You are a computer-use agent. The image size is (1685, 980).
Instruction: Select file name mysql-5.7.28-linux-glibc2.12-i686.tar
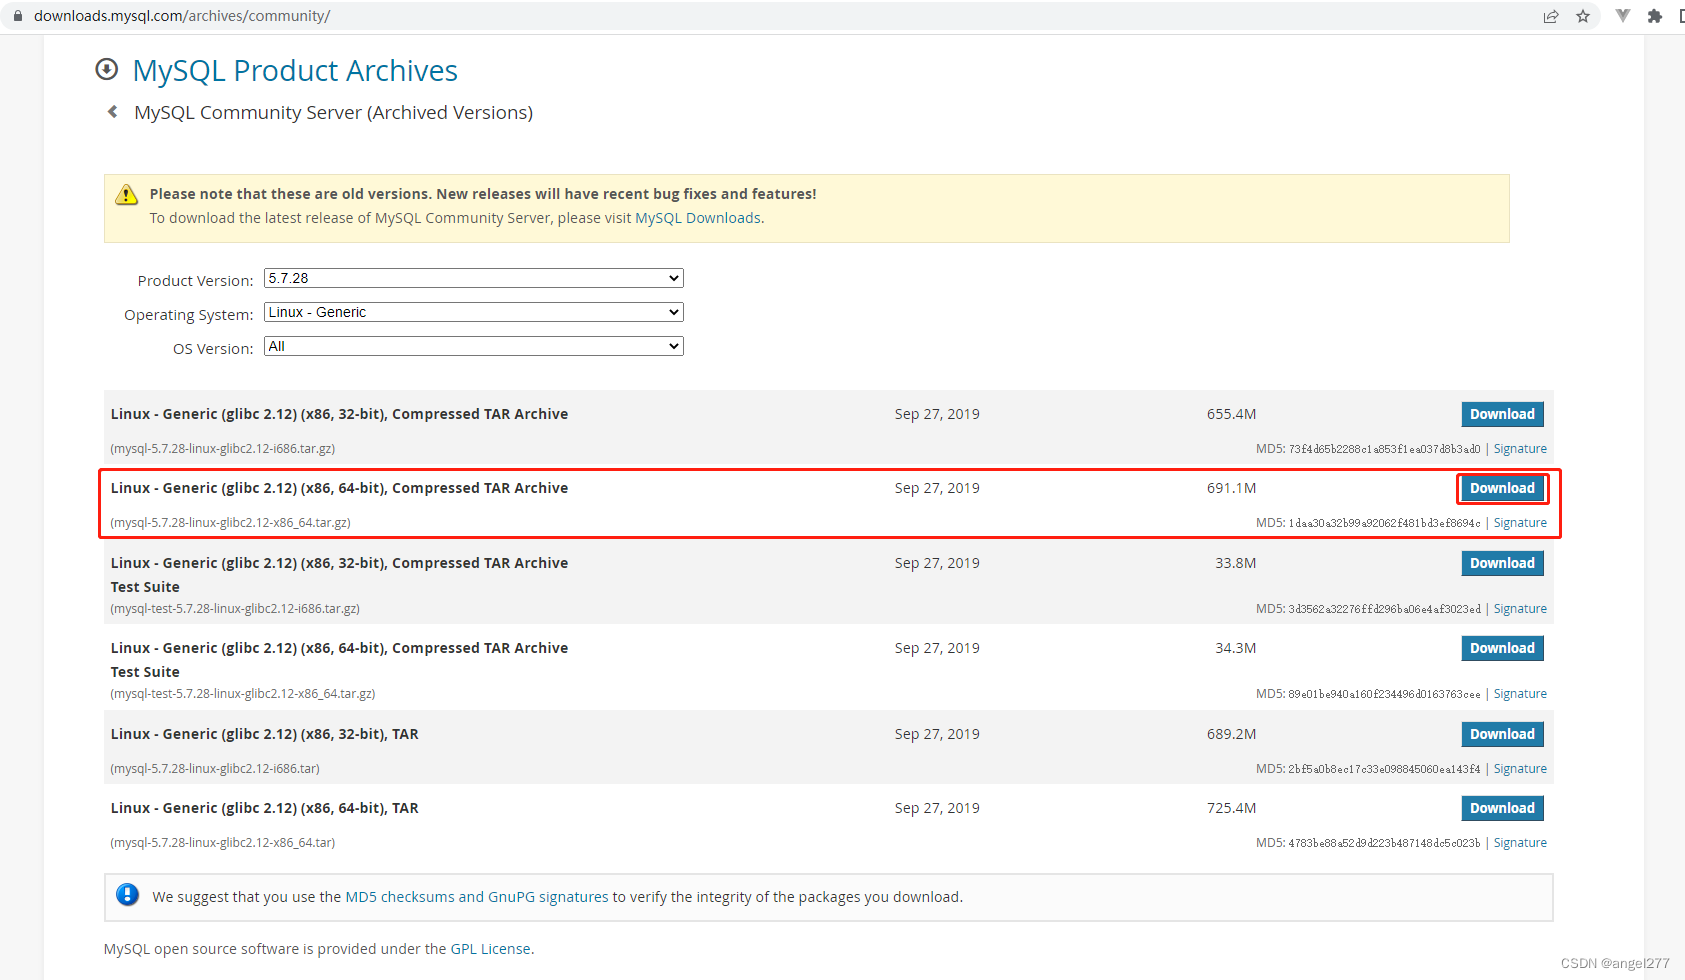tap(215, 769)
